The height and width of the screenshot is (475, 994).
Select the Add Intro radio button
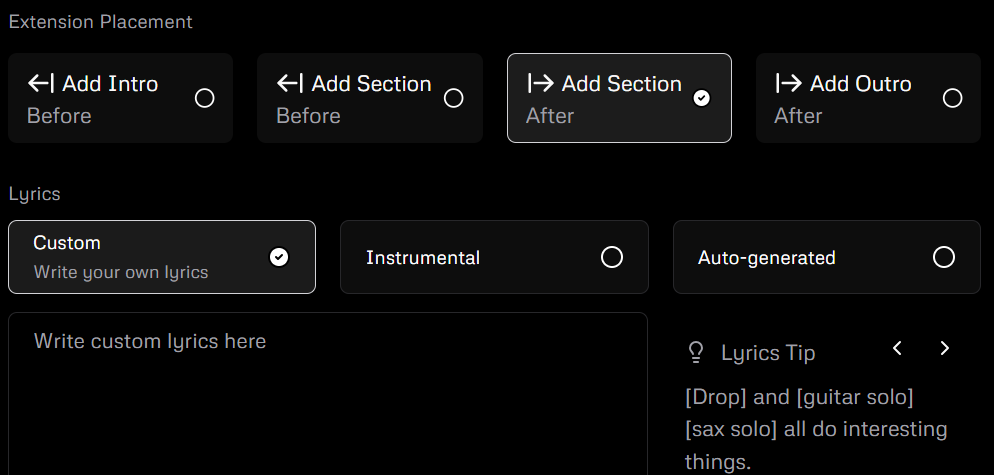click(204, 98)
